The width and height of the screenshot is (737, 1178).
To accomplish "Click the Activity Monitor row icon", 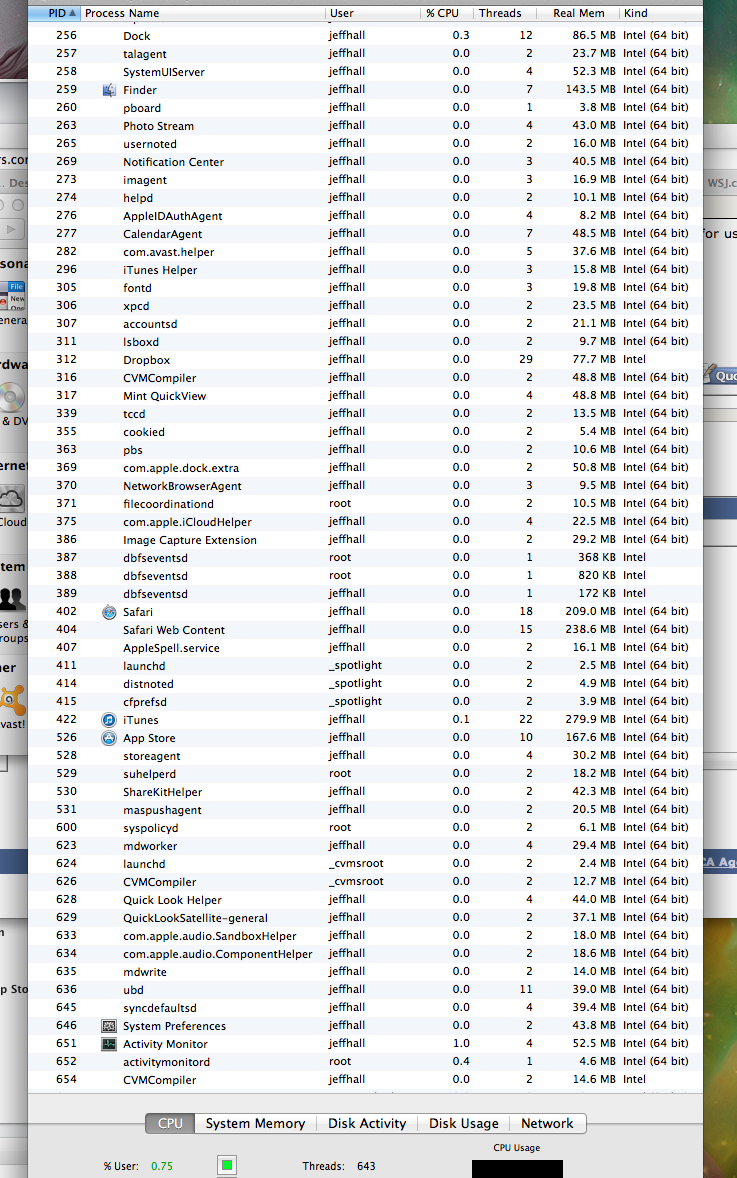I will 109,1044.
